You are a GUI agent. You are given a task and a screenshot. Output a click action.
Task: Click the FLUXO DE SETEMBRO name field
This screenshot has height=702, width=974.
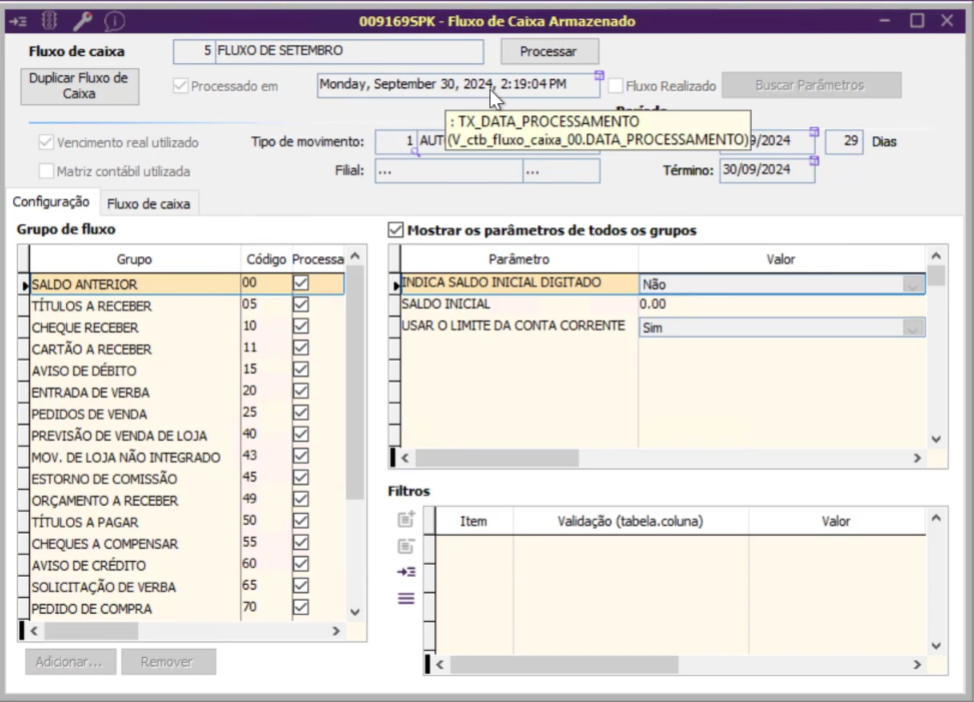tap(349, 51)
